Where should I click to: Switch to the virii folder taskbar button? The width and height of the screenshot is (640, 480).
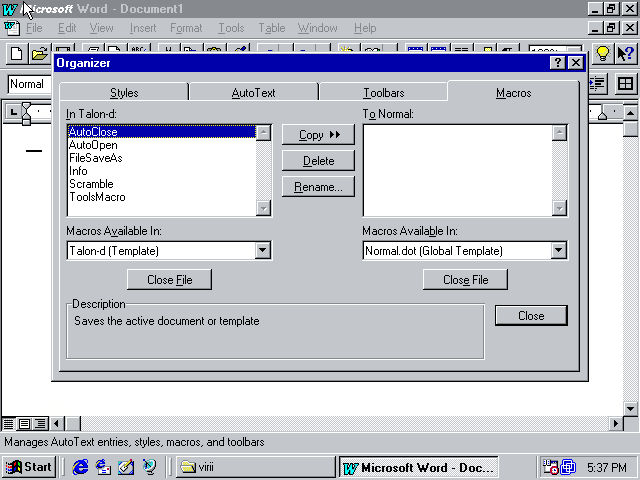[x=256, y=467]
